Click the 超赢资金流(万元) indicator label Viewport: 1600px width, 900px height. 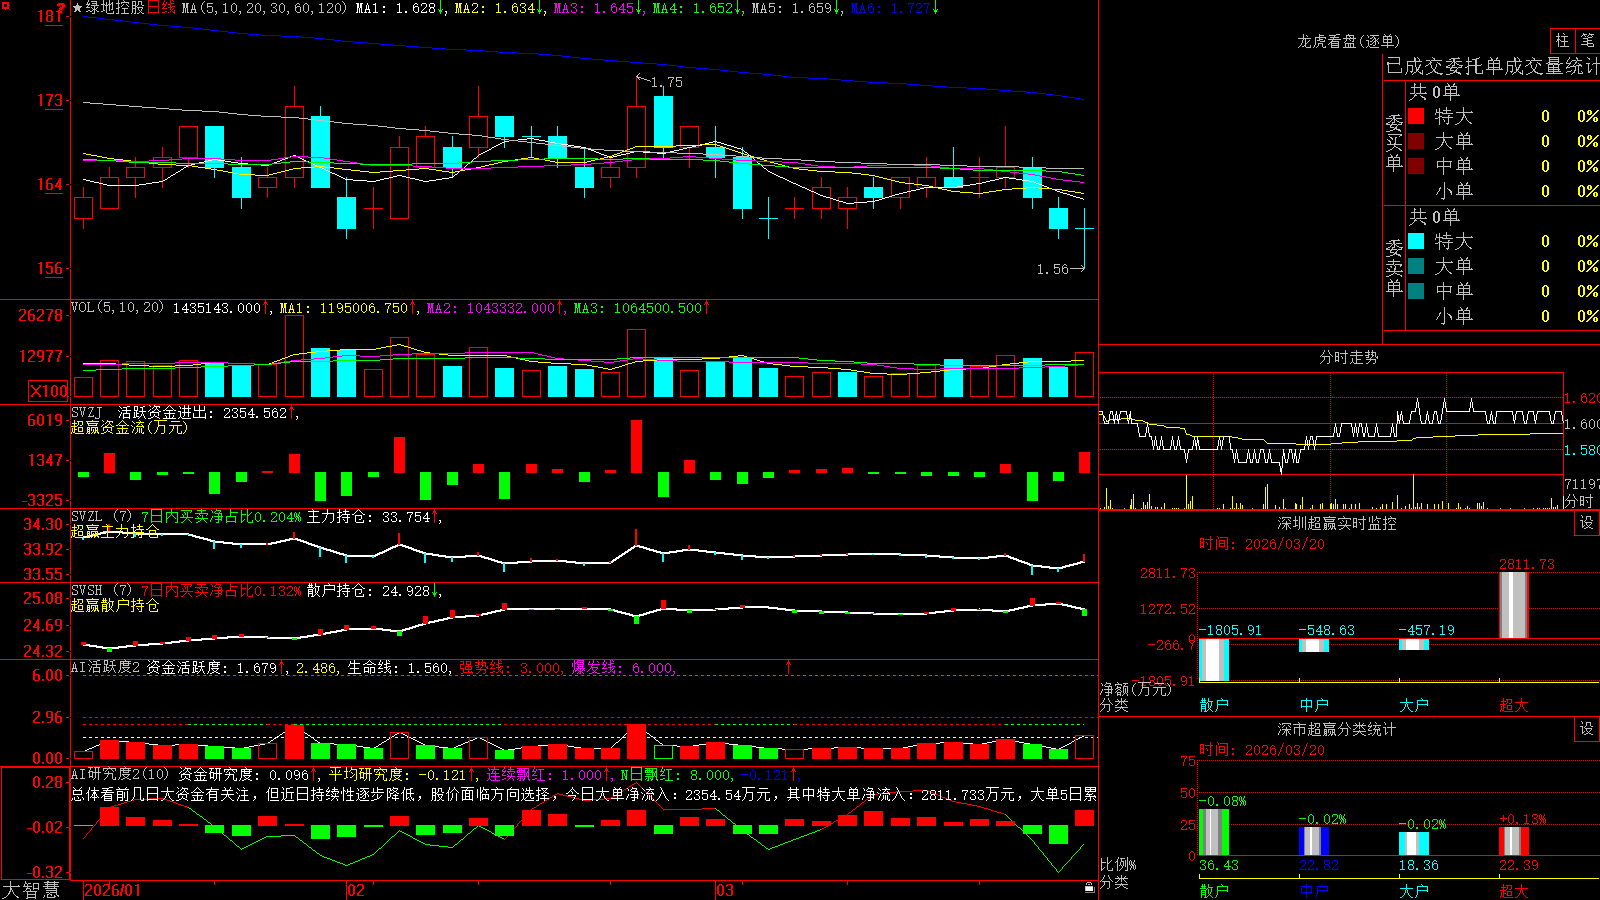click(x=129, y=427)
